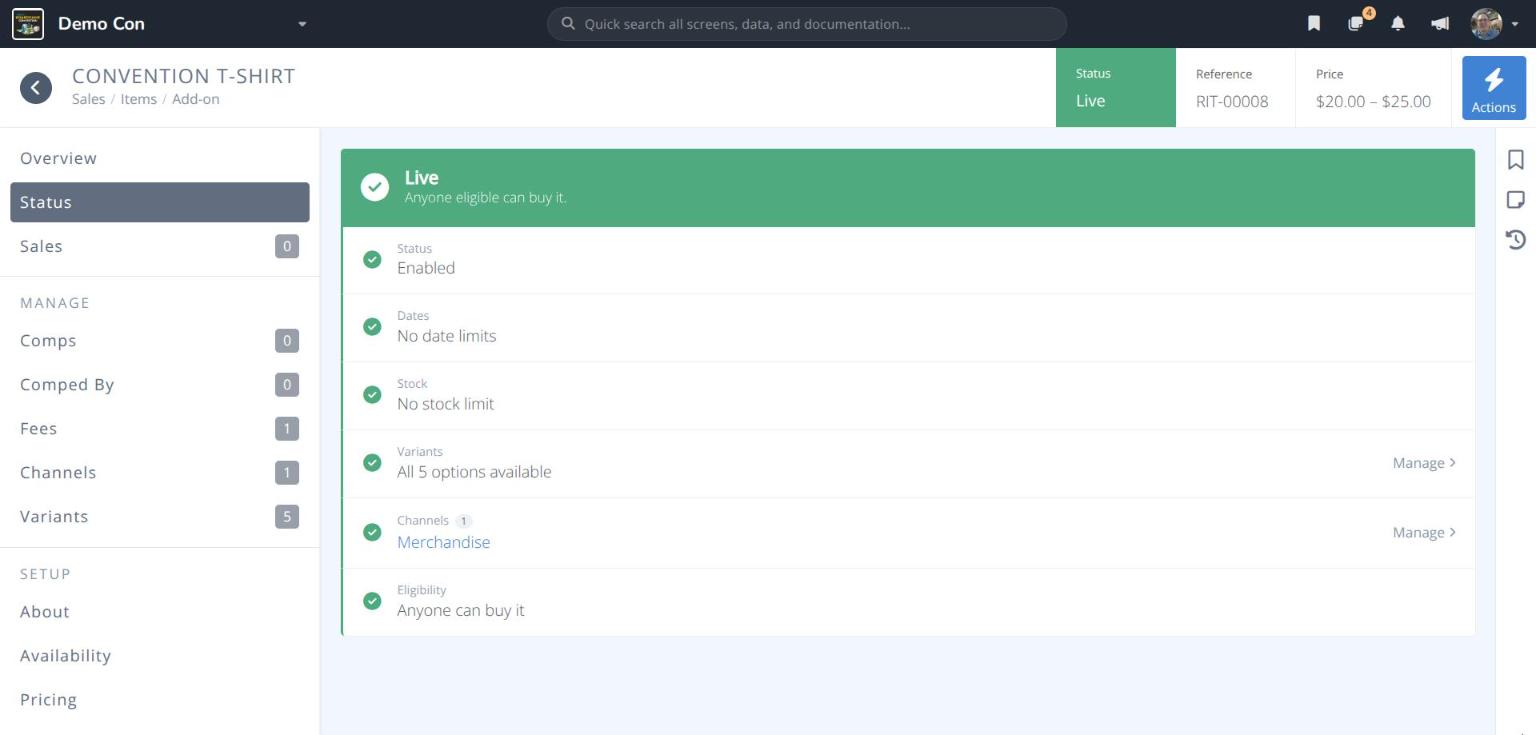Click the Dates row check icon
The width and height of the screenshot is (1536, 735).
pos(372,327)
